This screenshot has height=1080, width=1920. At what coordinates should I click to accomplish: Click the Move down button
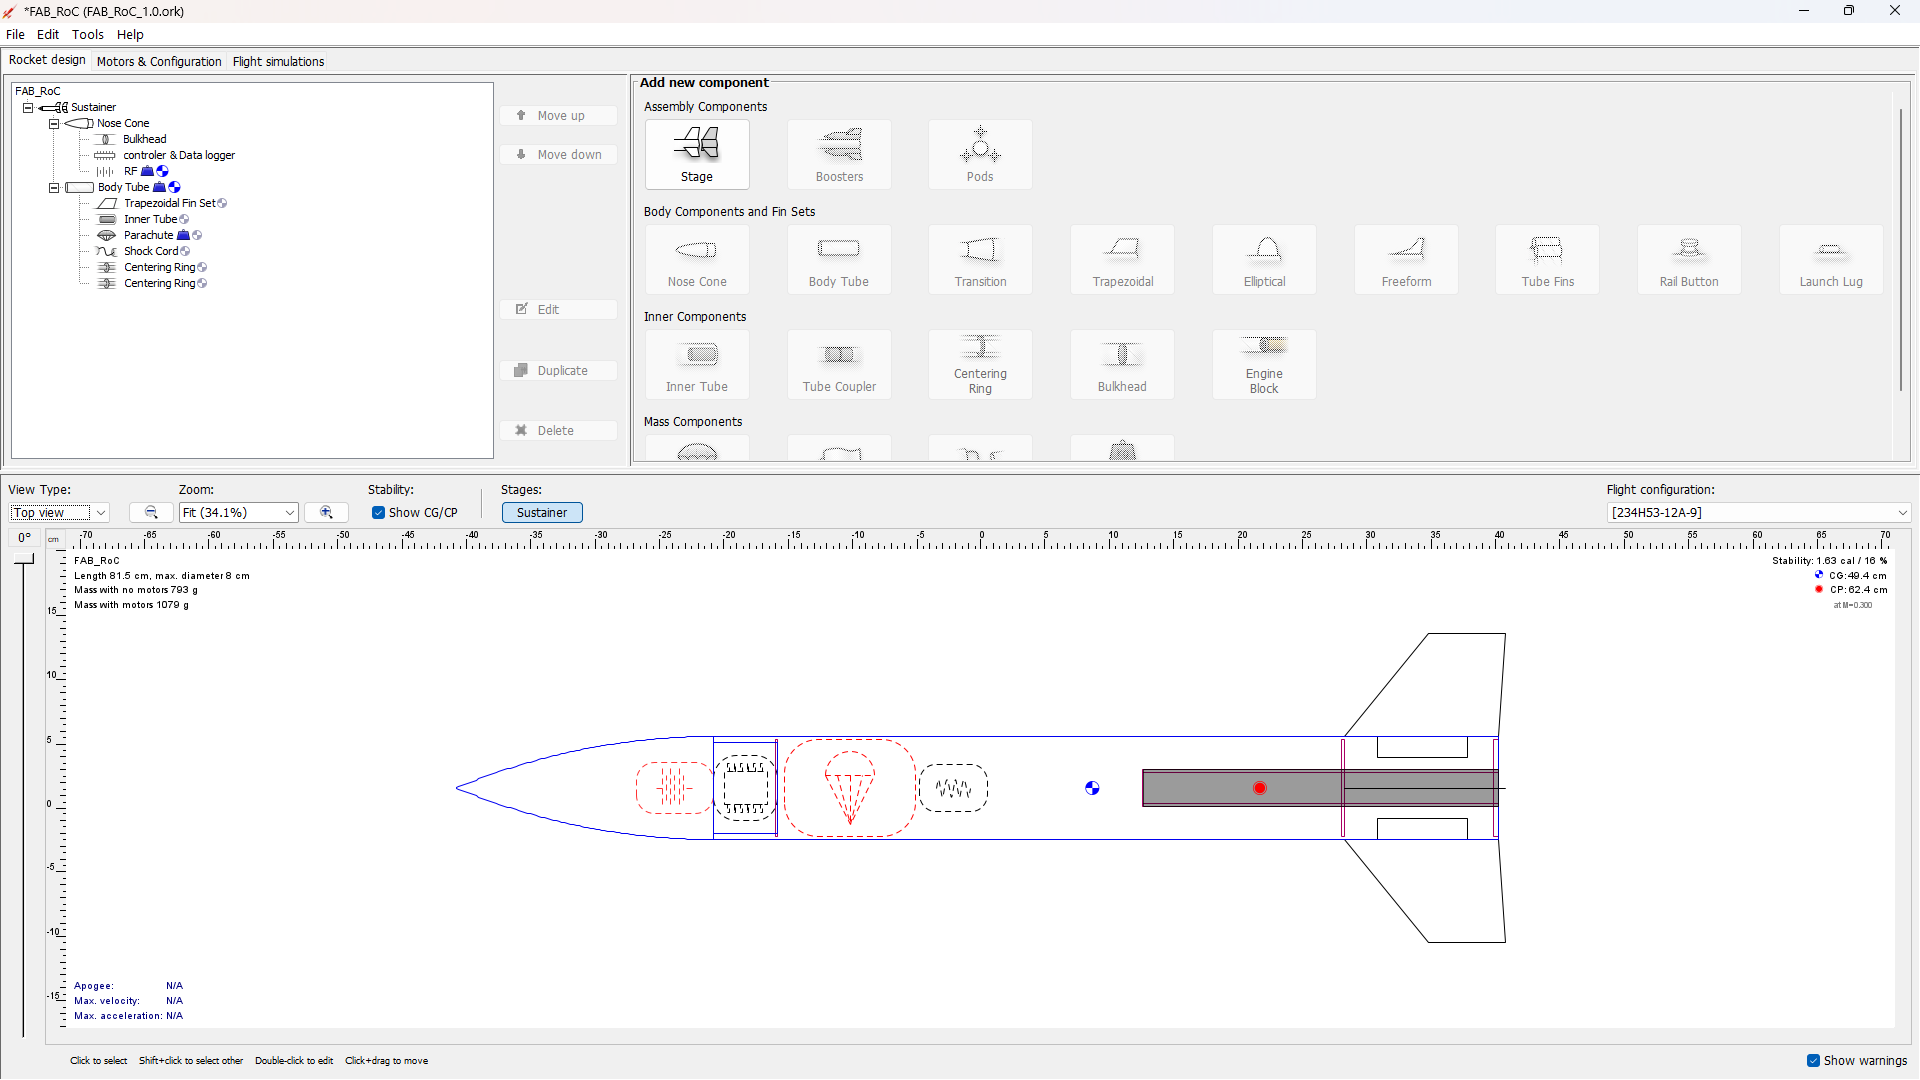(559, 155)
